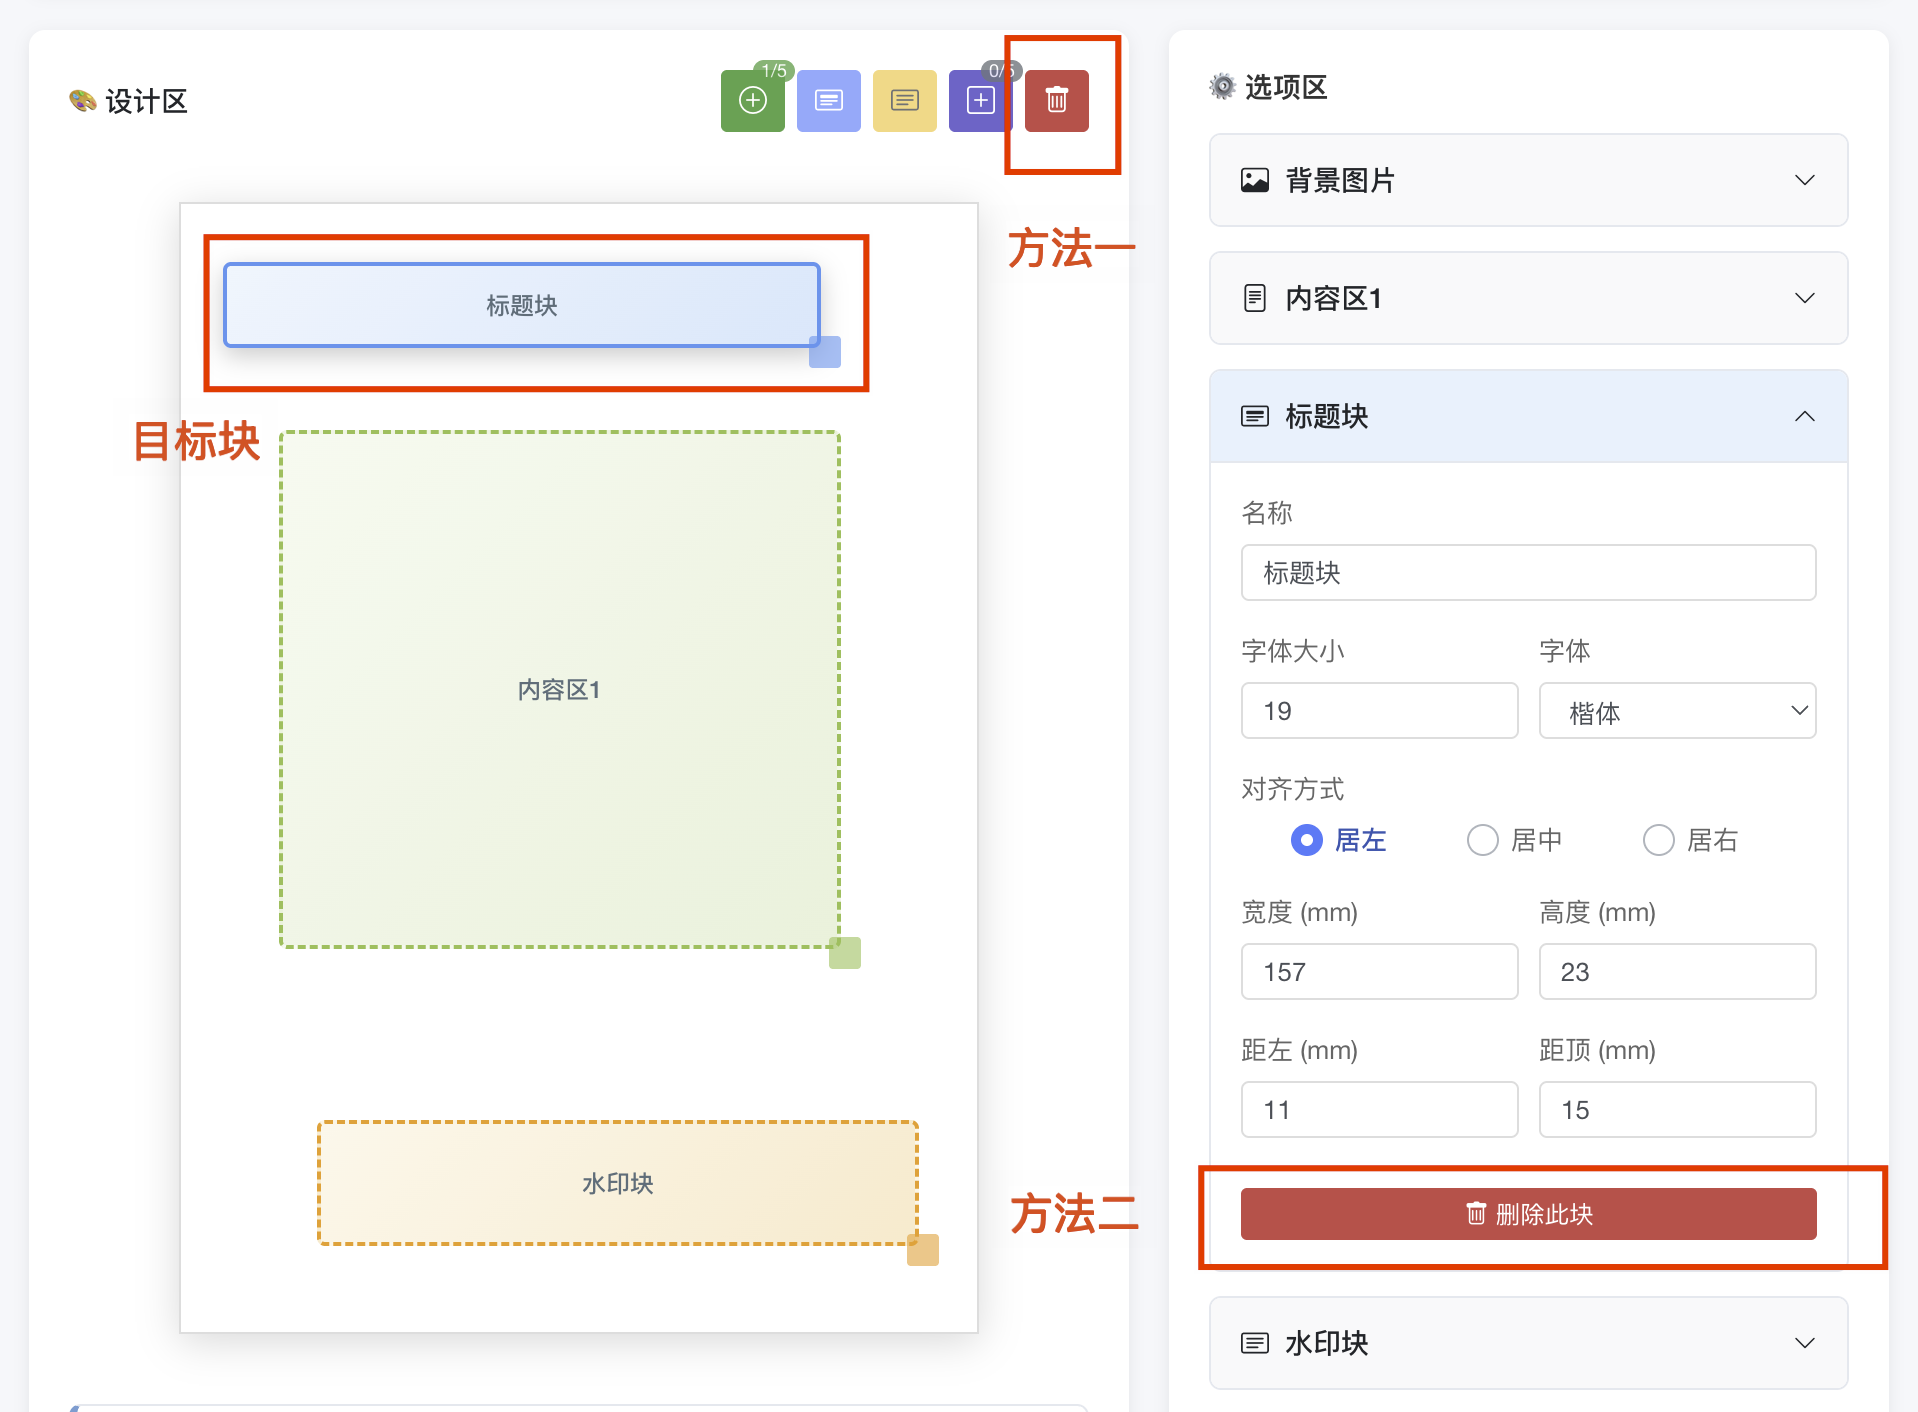
Task: Click the blue resize handle of 标题块
Action: (825, 352)
